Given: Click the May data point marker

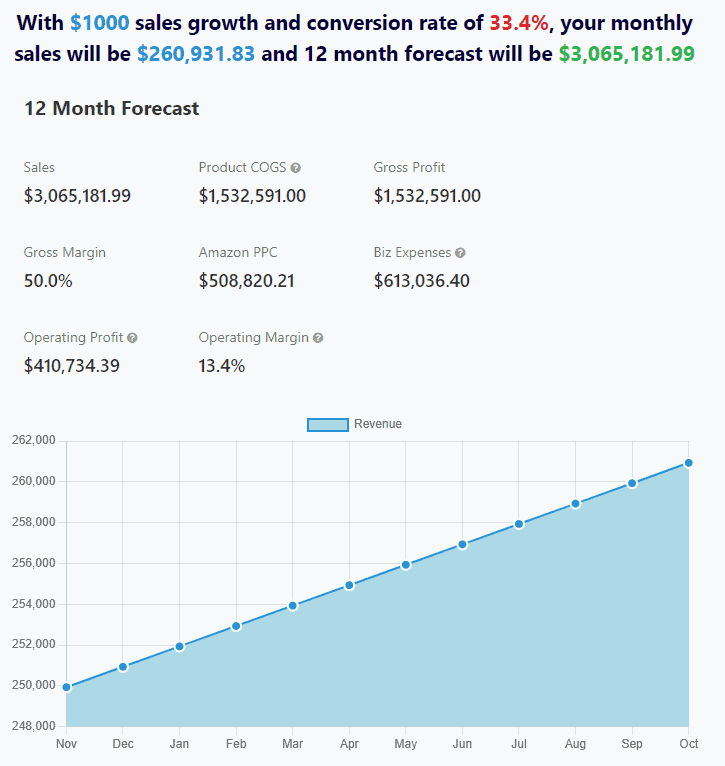Looking at the screenshot, I should 406,565.
